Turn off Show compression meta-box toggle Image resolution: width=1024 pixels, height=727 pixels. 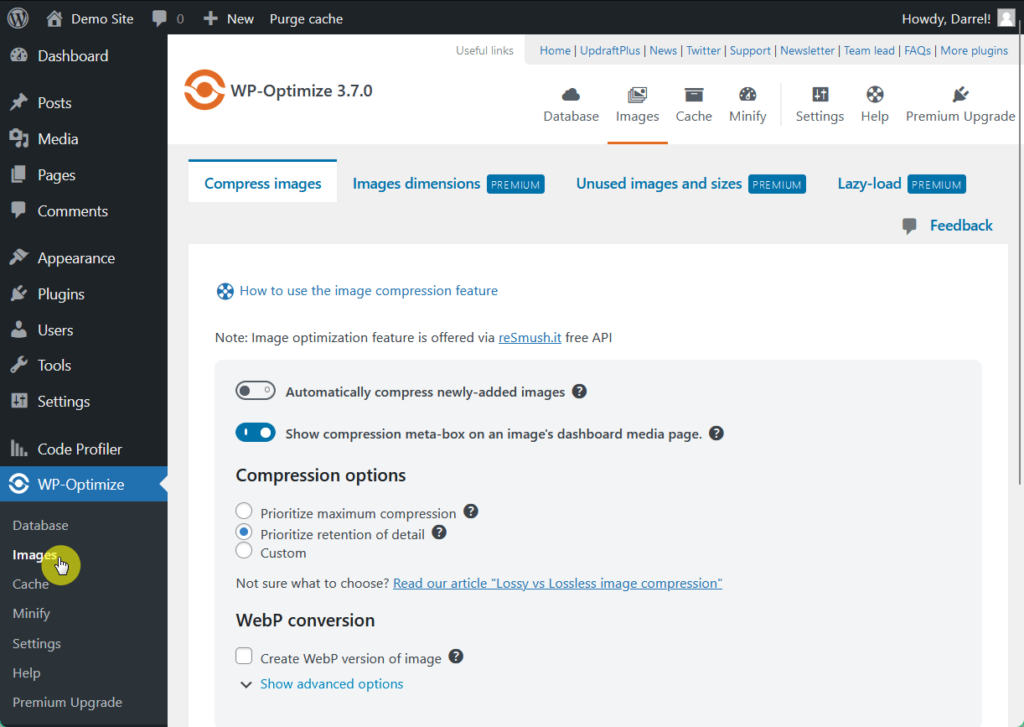pos(255,433)
